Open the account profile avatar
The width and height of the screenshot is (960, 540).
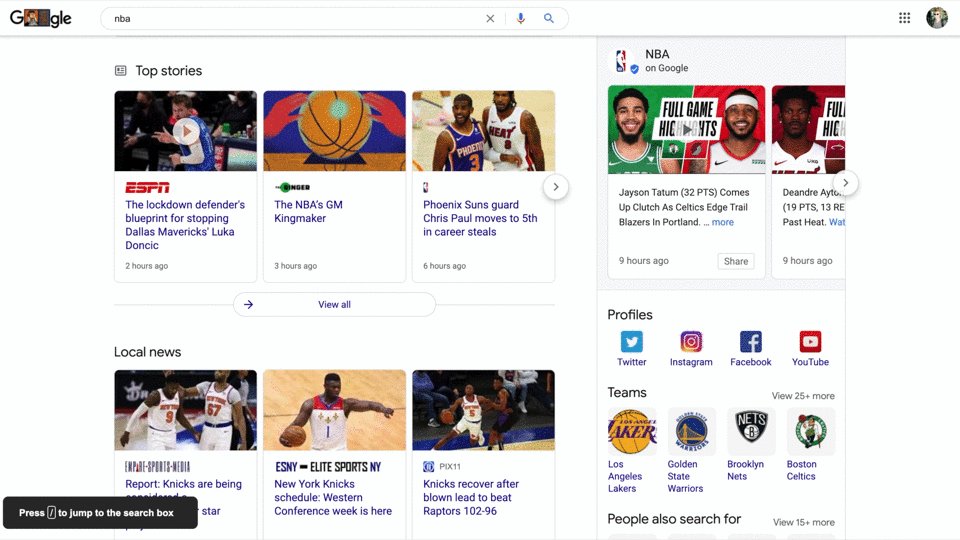(937, 18)
